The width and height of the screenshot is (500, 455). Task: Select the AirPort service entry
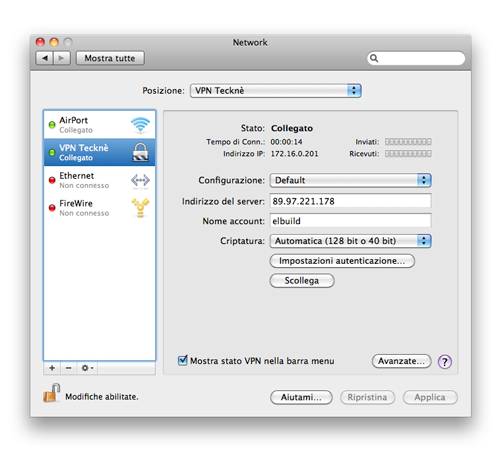point(99,125)
